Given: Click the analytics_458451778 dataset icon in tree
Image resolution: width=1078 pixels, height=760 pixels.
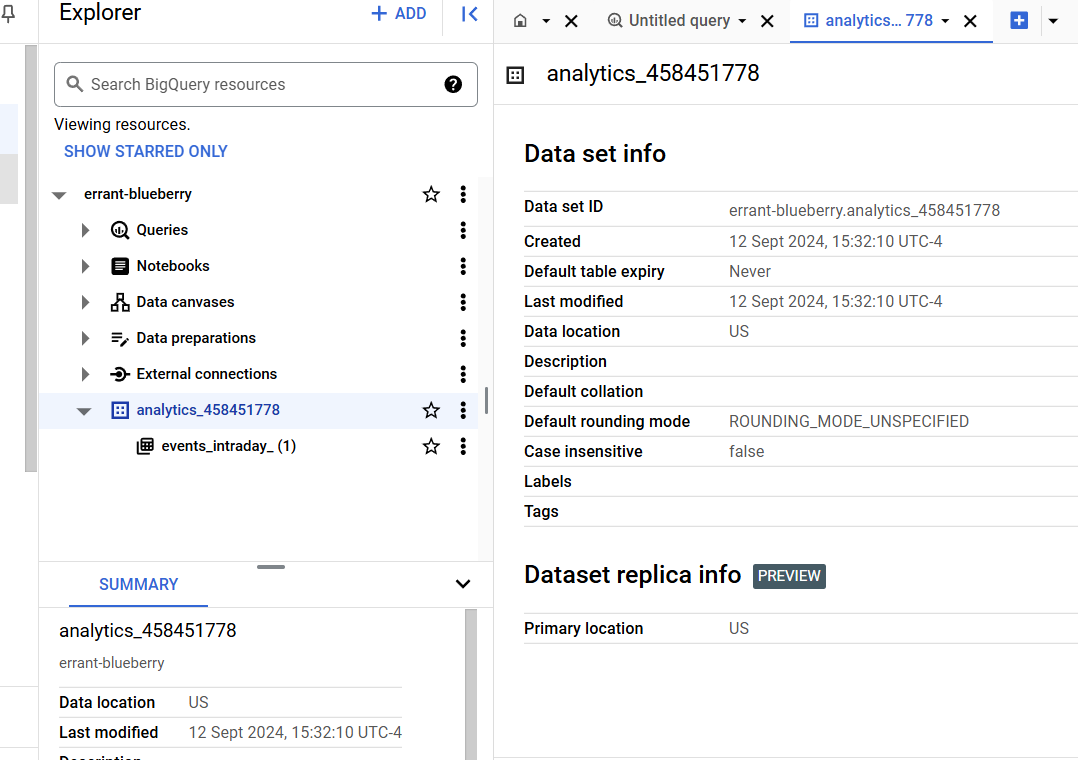Looking at the screenshot, I should 120,411.
